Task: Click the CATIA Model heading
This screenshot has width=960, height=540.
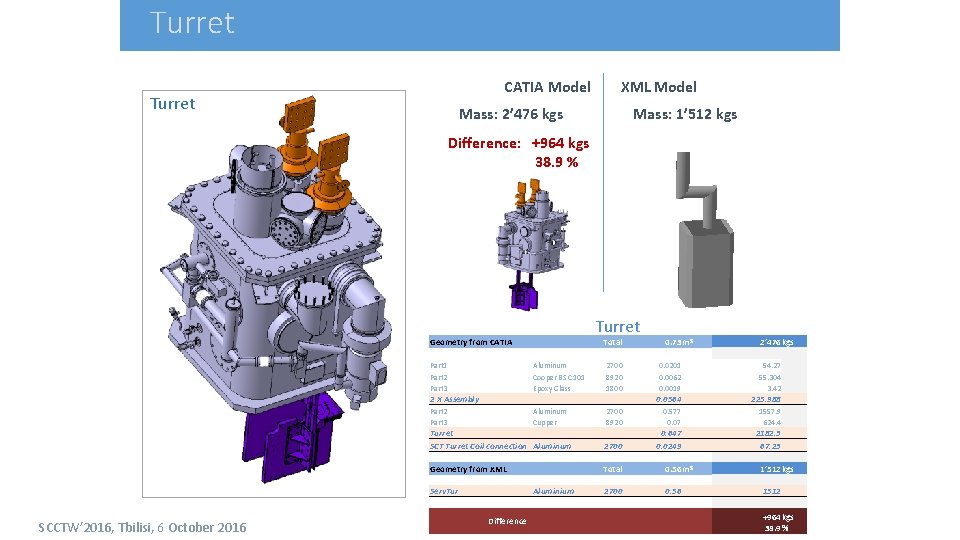Action: [x=547, y=87]
